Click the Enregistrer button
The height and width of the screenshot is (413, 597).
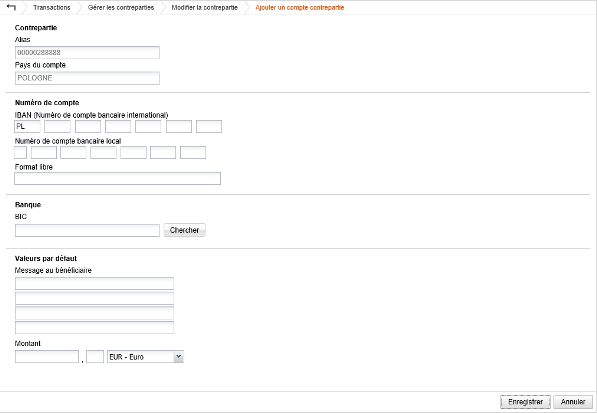(x=525, y=402)
